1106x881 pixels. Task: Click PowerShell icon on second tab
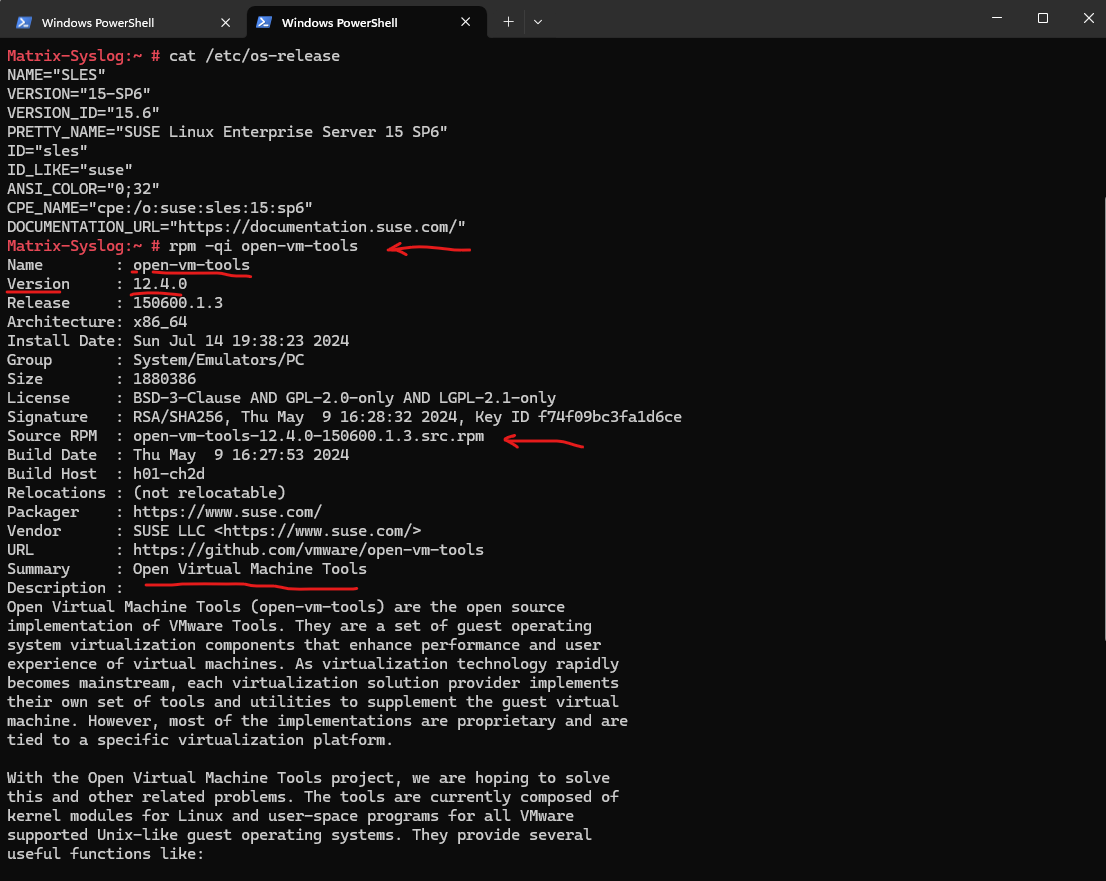(264, 22)
